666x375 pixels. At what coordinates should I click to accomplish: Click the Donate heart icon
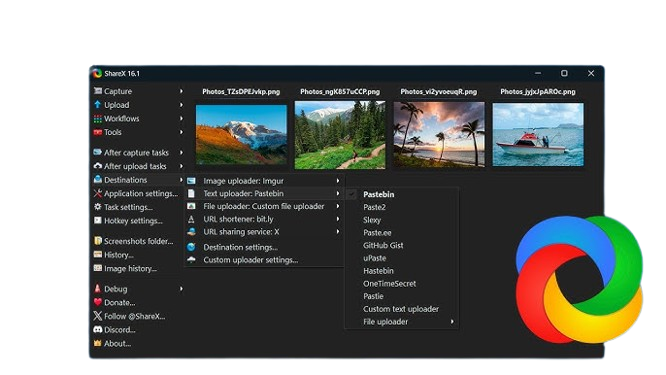[98, 302]
